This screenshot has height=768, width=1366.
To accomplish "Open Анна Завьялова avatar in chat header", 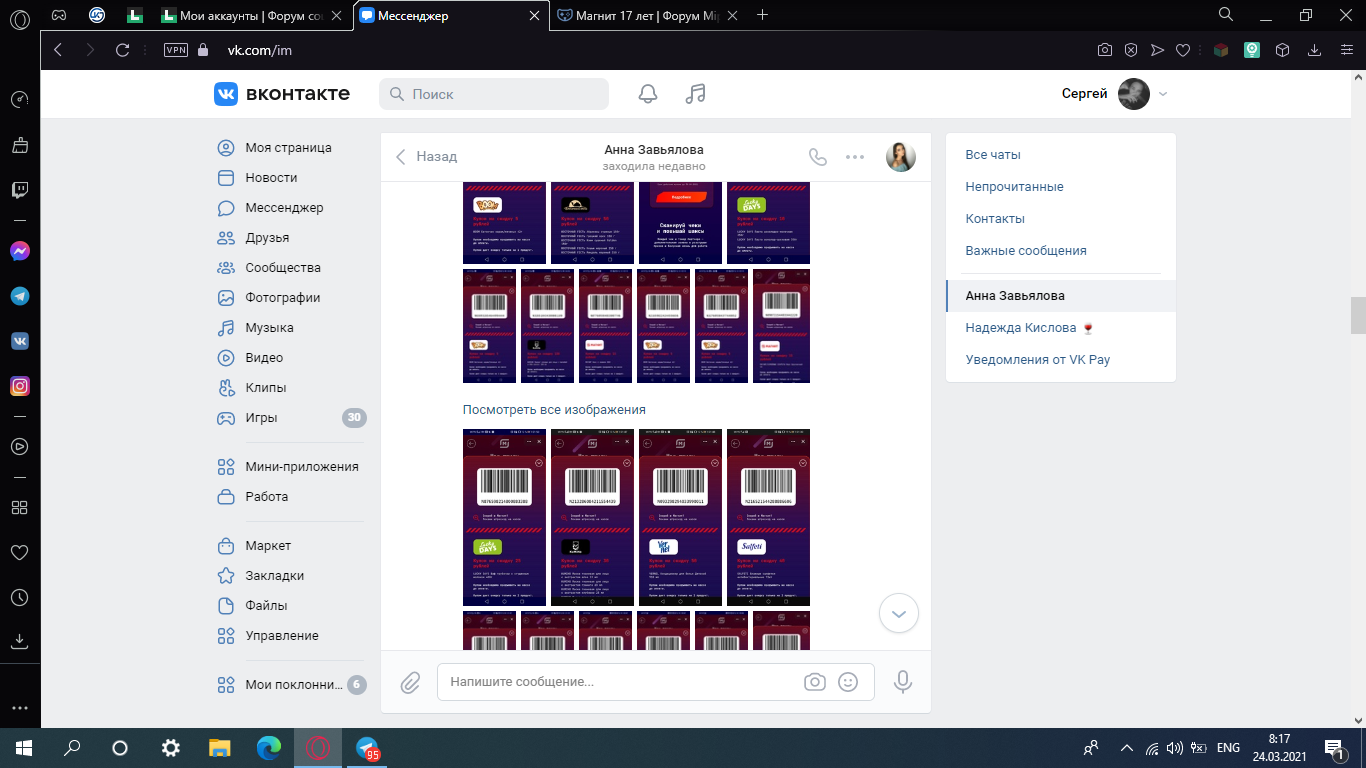I will coord(901,157).
